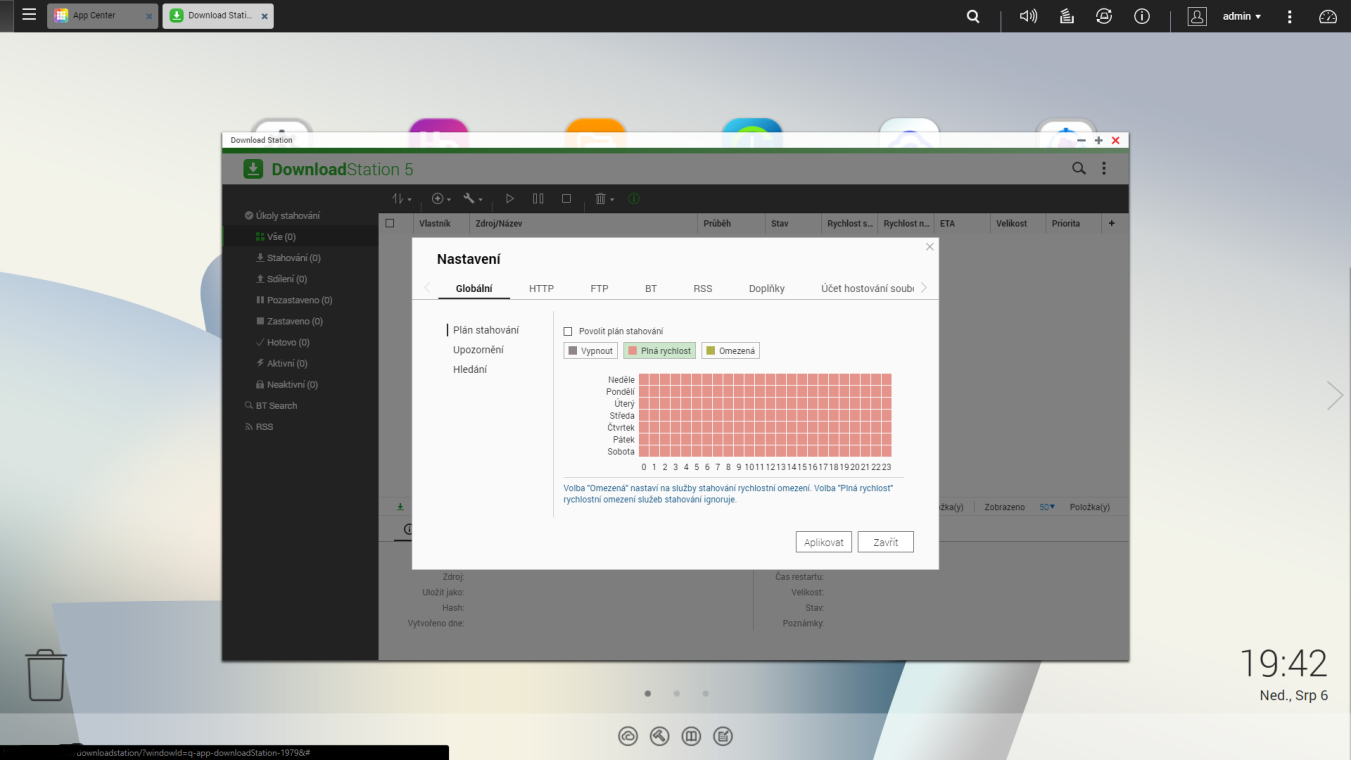This screenshot has height=760, width=1351.
Task: Click Download Station's search magnifier icon
Action: pos(1079,169)
